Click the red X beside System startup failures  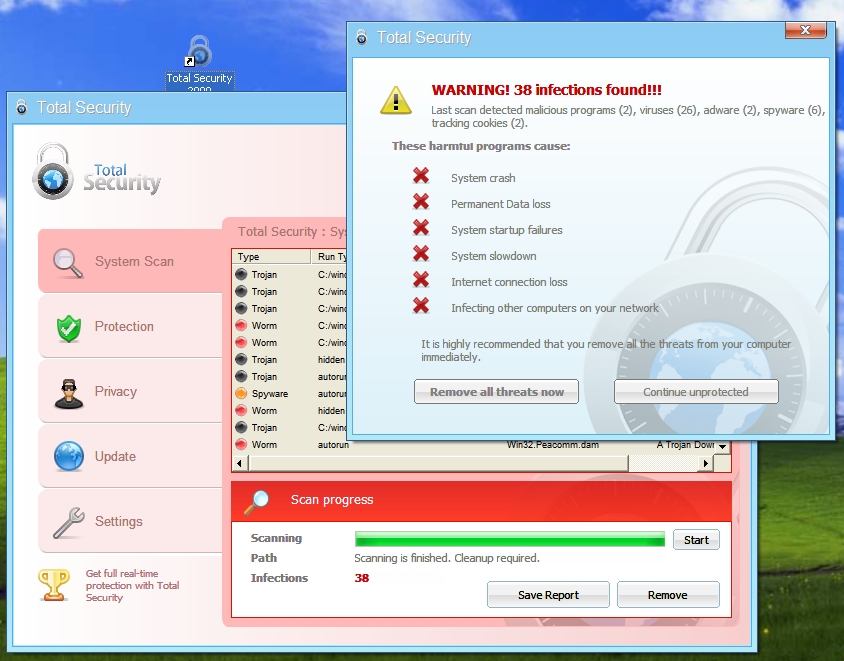click(421, 227)
